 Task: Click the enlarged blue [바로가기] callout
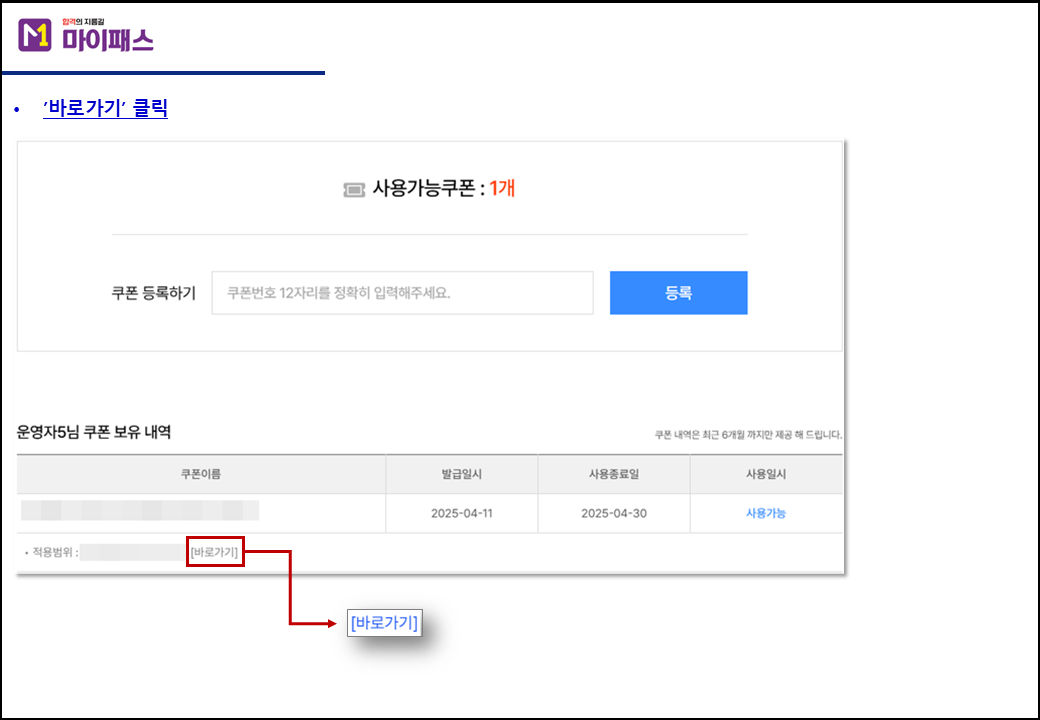(x=384, y=623)
